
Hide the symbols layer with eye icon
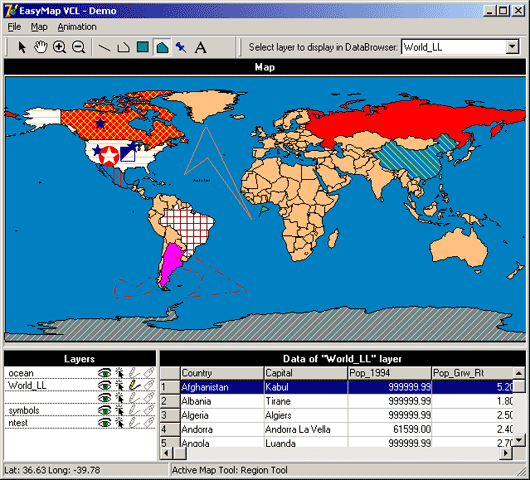pos(104,410)
